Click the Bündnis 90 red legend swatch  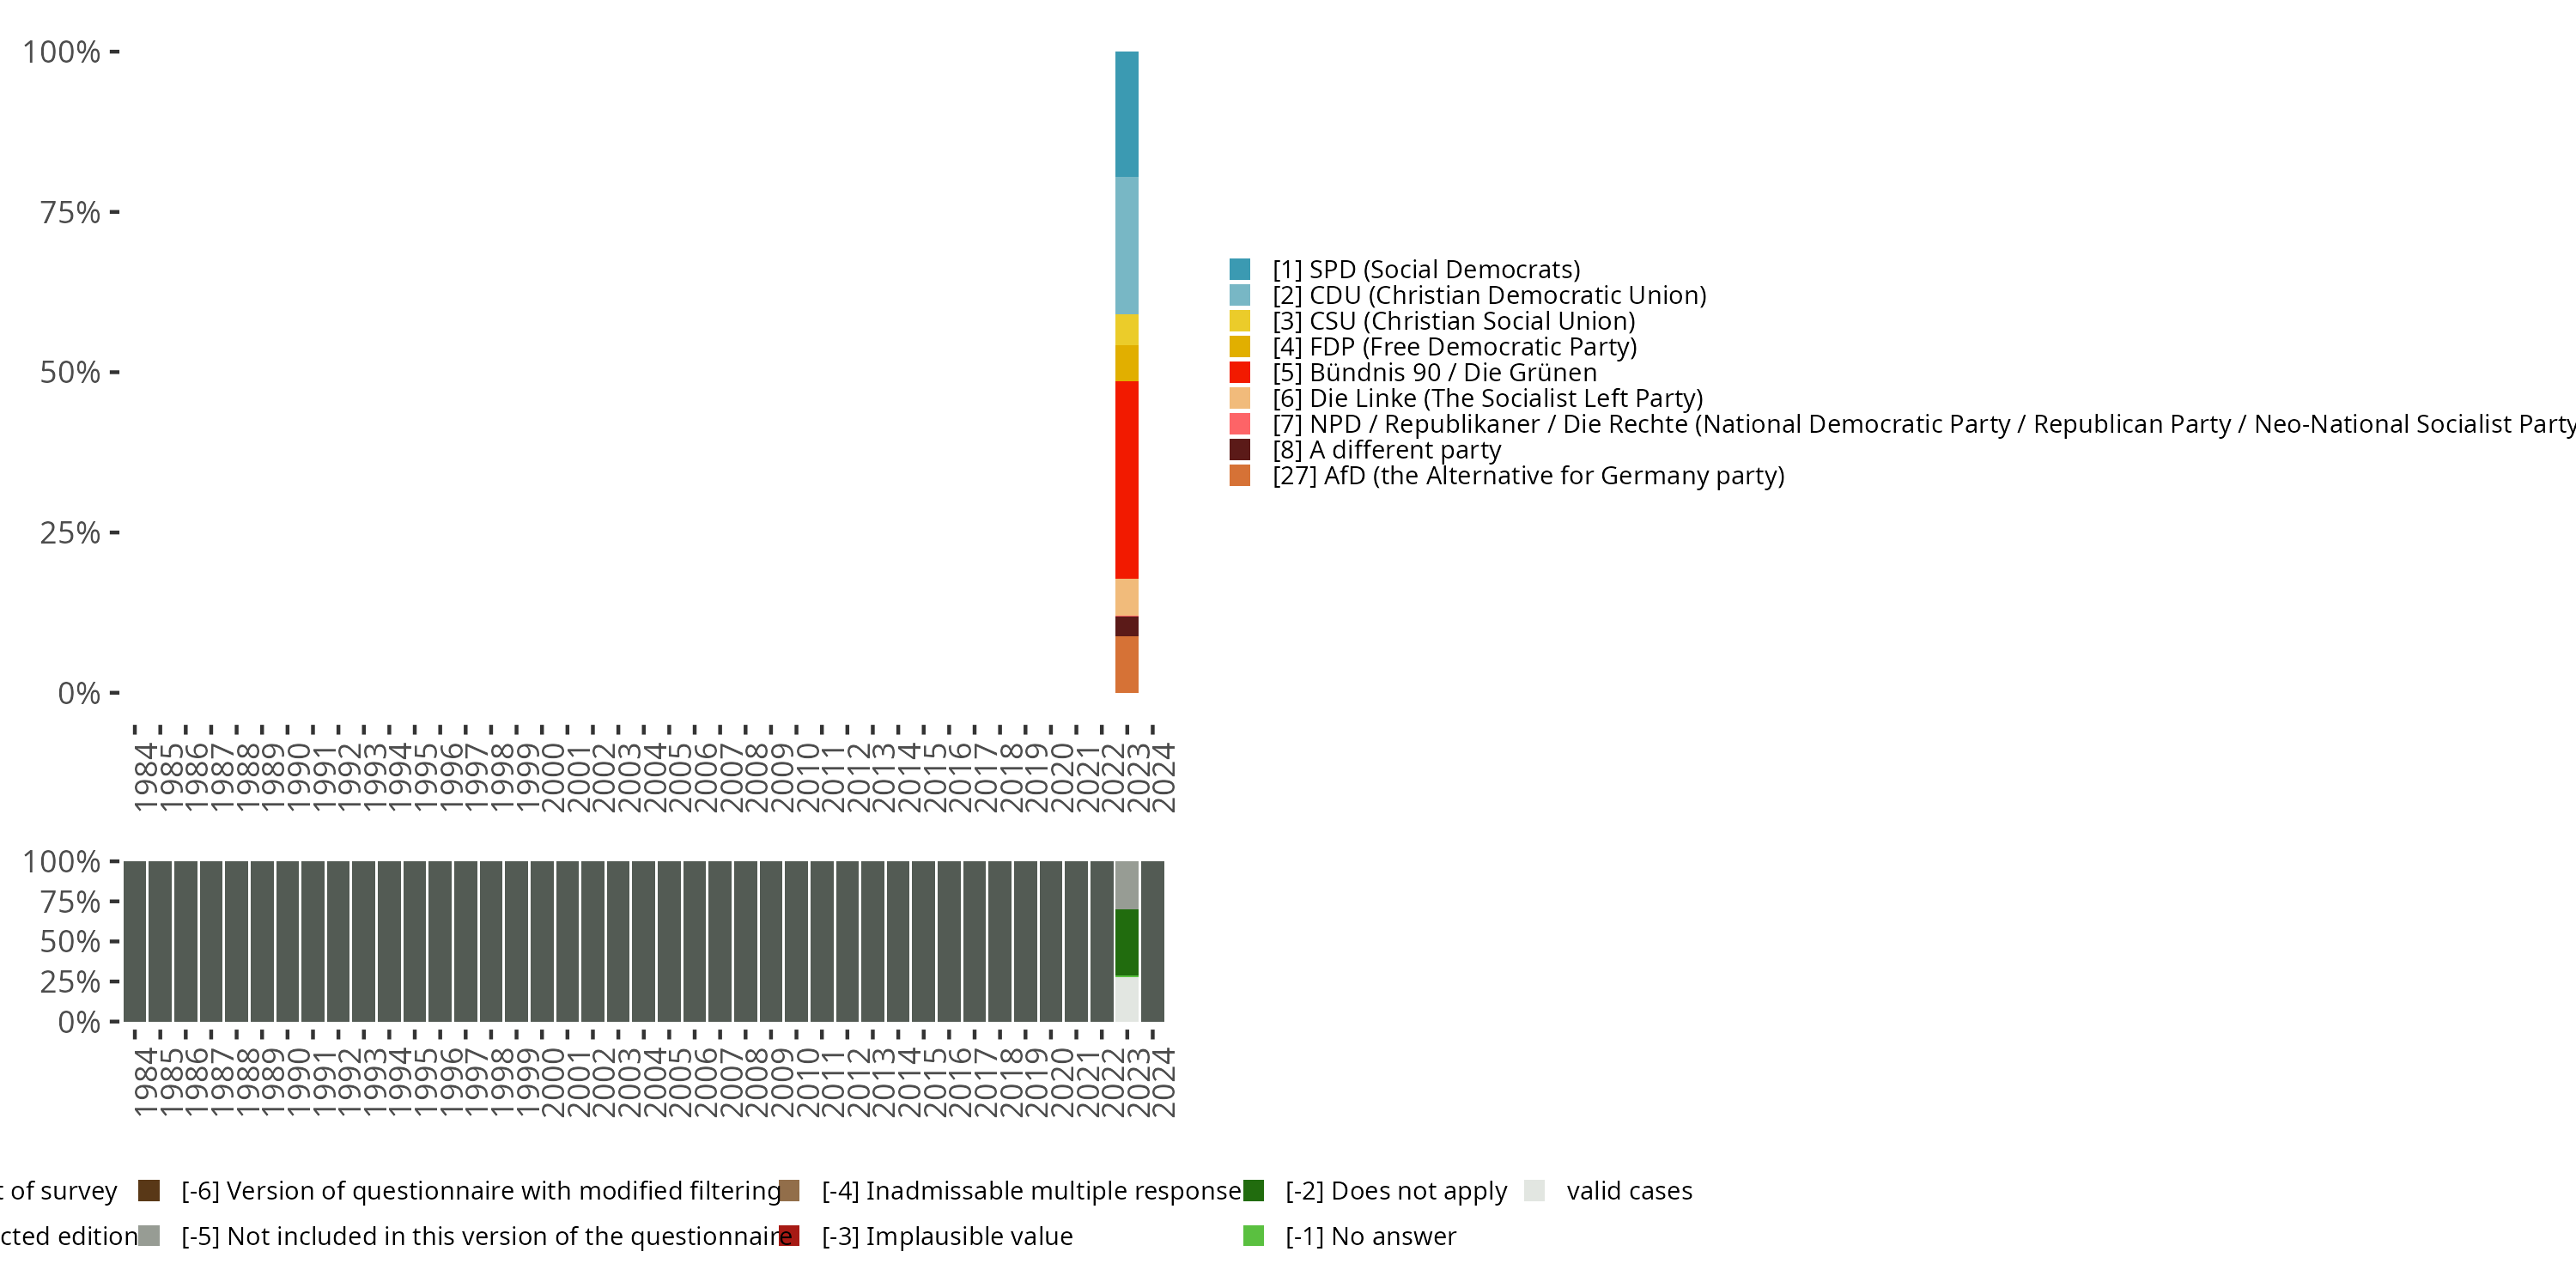(1239, 372)
